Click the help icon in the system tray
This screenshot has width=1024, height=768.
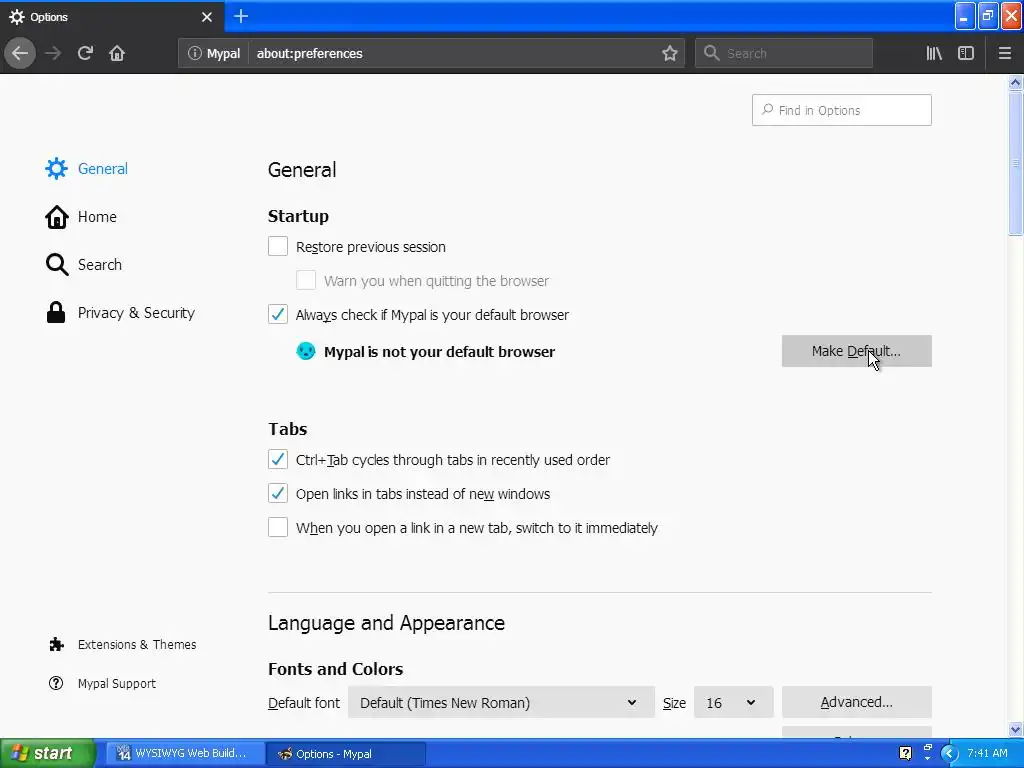[905, 753]
